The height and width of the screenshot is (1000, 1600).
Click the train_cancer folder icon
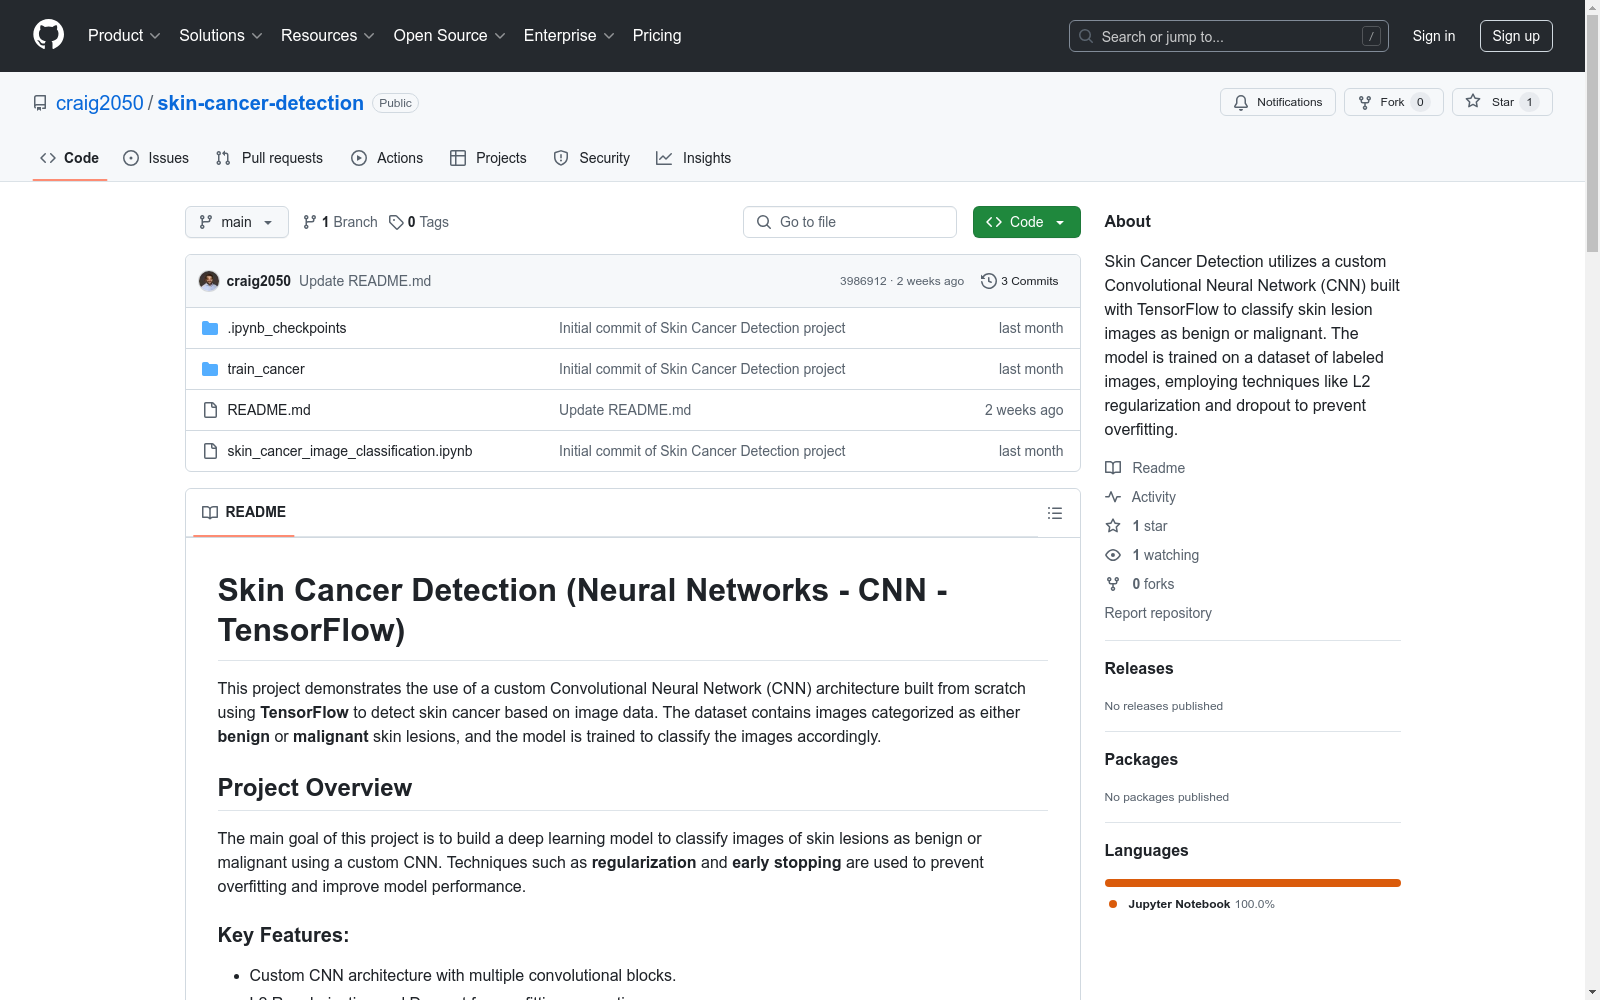click(x=210, y=369)
